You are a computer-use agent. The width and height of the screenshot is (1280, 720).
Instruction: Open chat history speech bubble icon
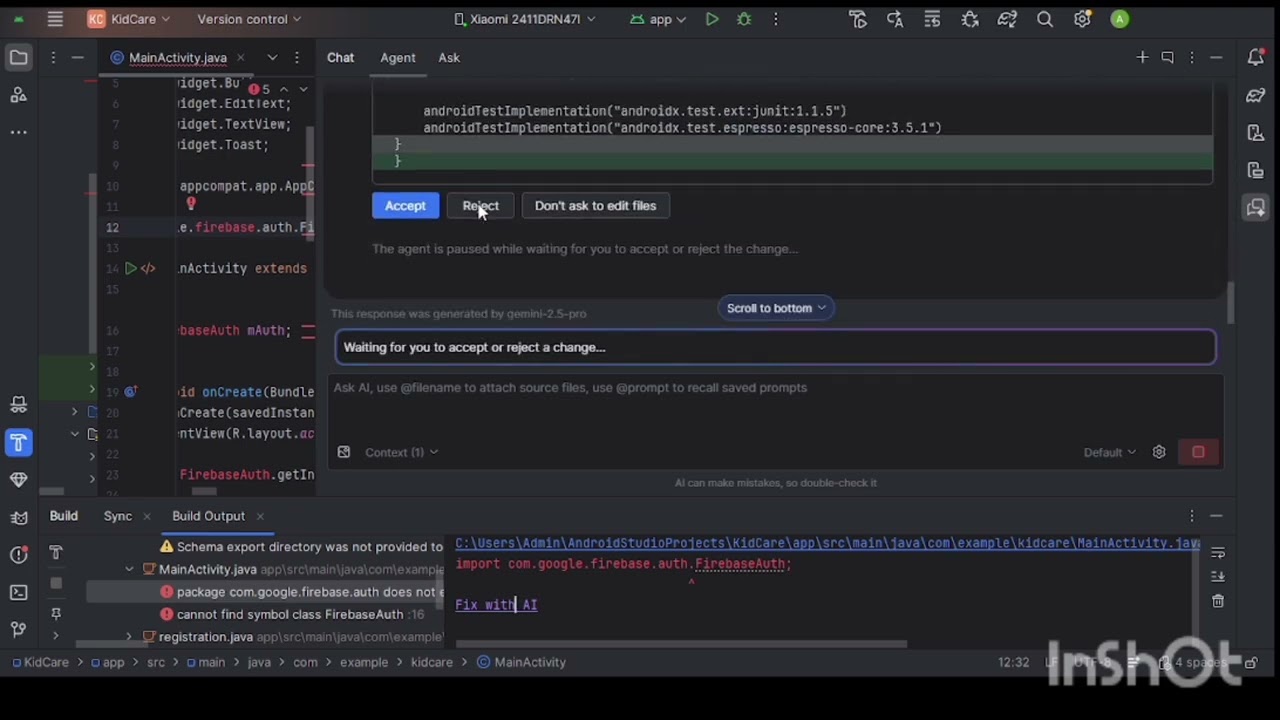coord(1167,58)
